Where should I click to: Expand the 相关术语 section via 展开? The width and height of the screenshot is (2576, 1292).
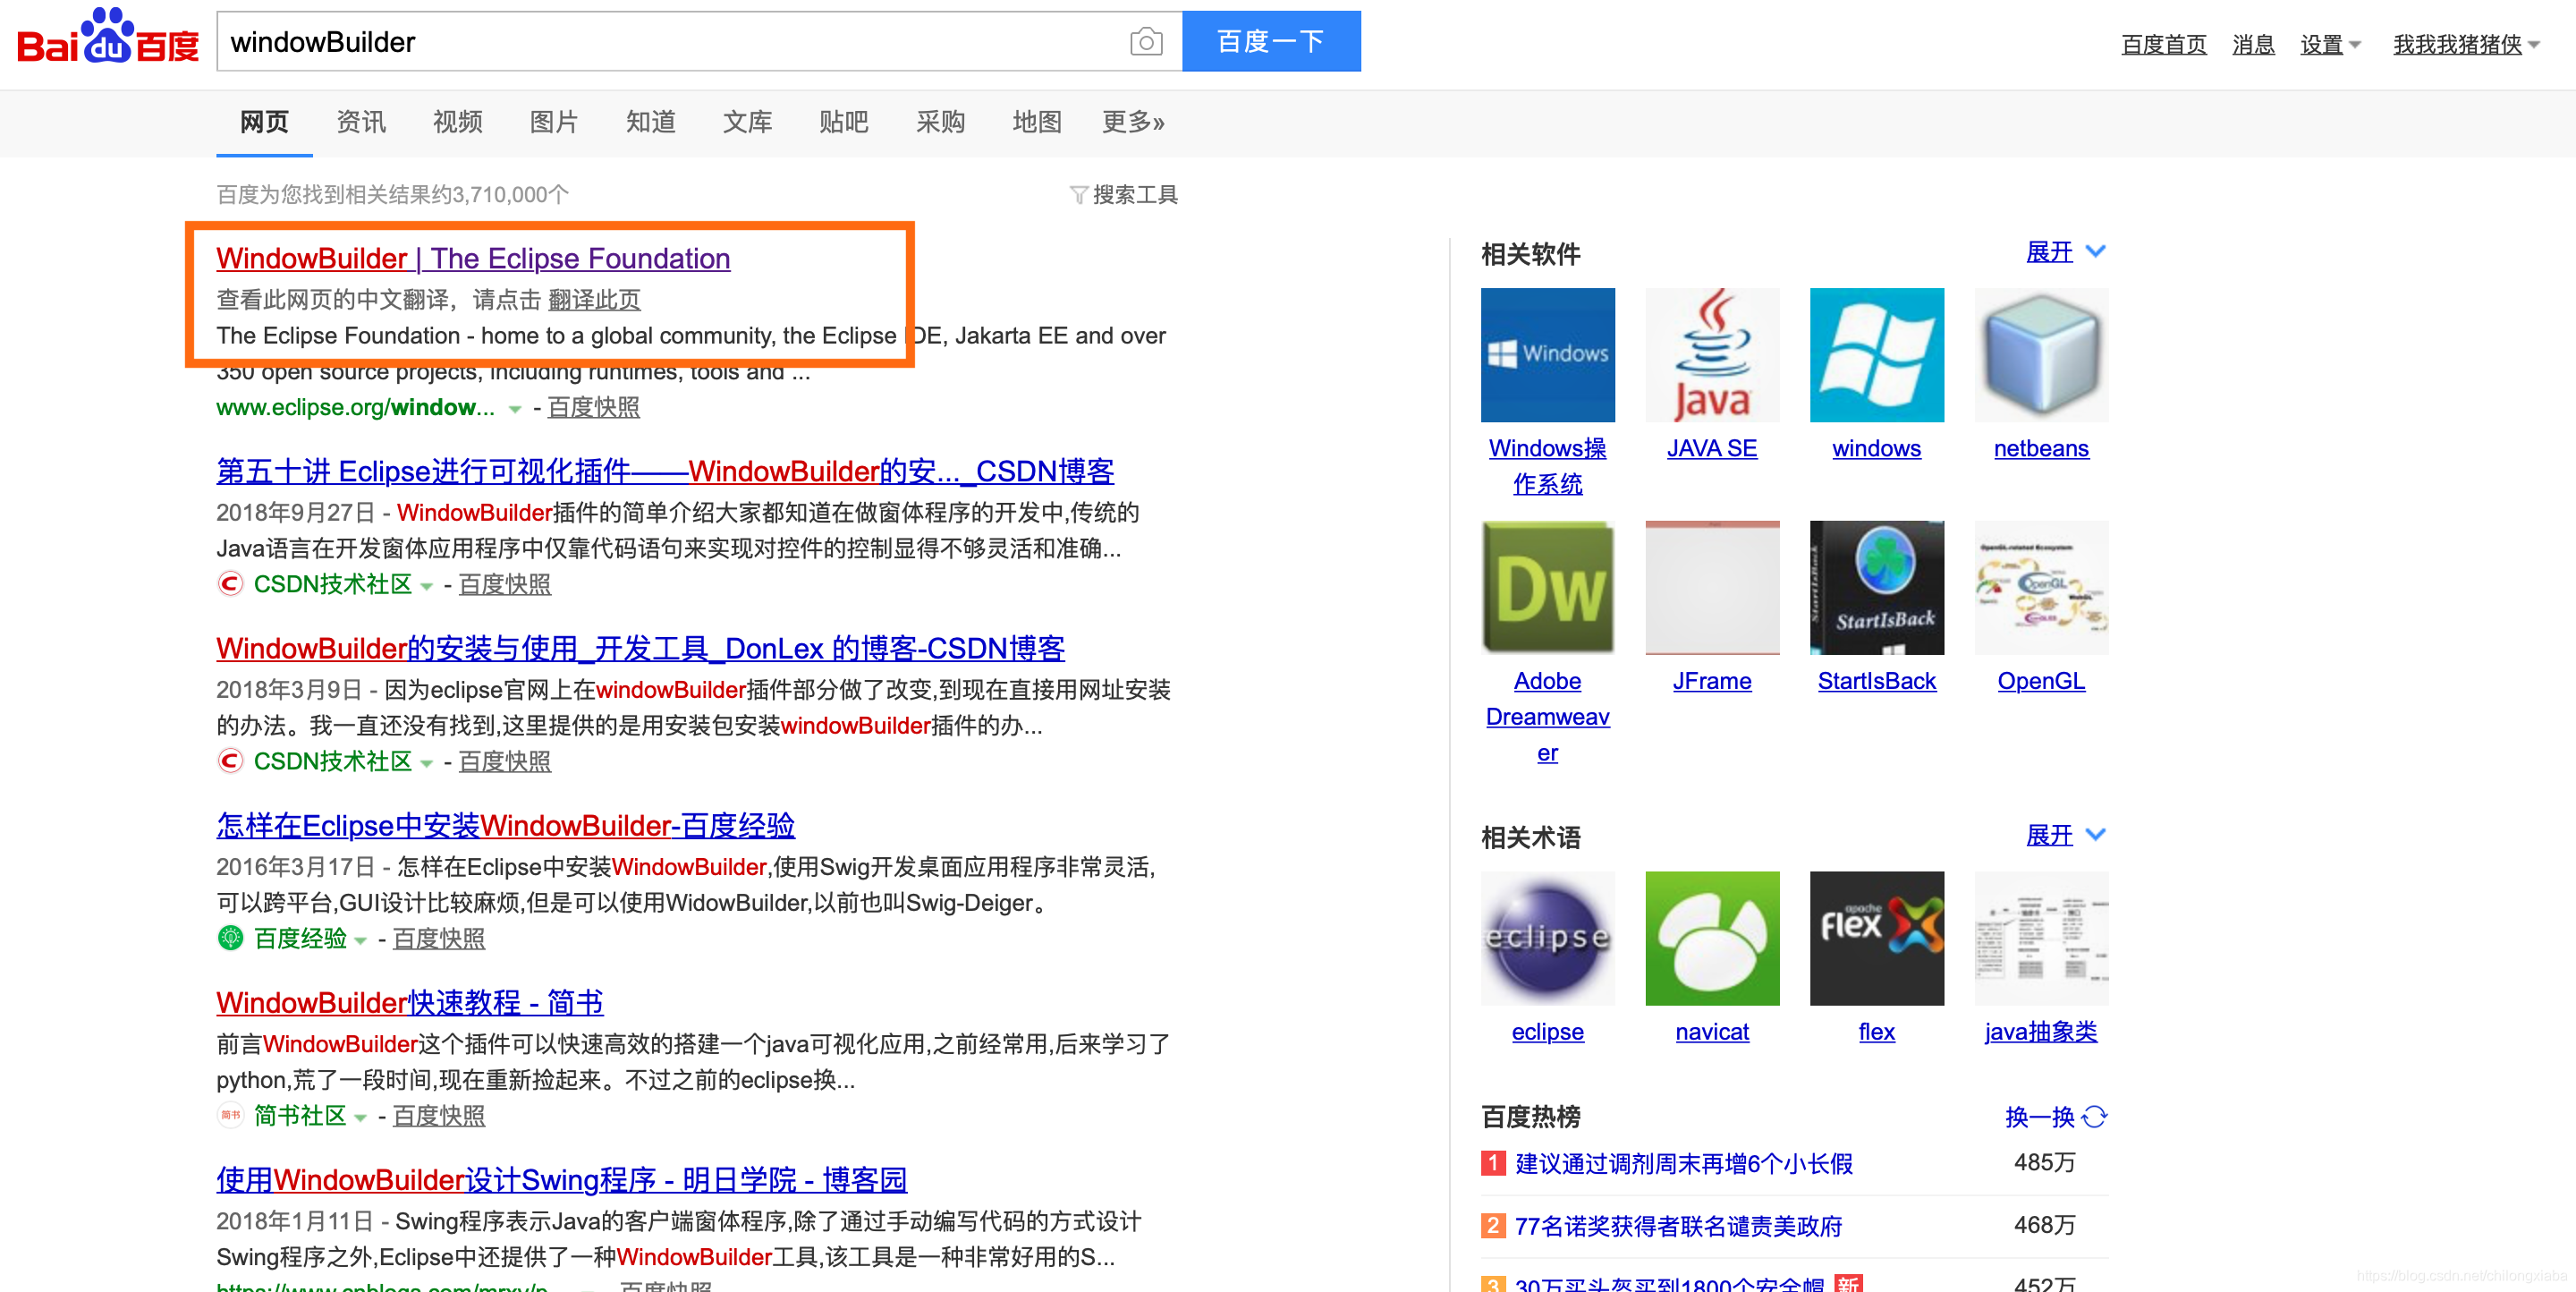pos(2065,835)
